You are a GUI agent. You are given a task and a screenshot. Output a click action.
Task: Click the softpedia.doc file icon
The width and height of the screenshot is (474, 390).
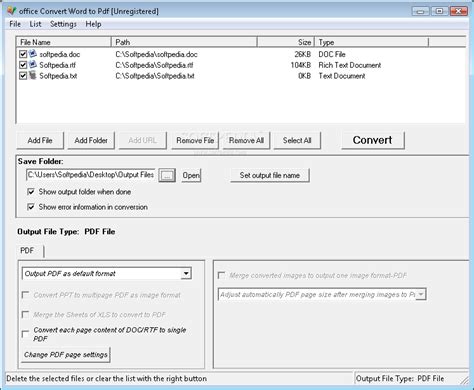coord(33,54)
